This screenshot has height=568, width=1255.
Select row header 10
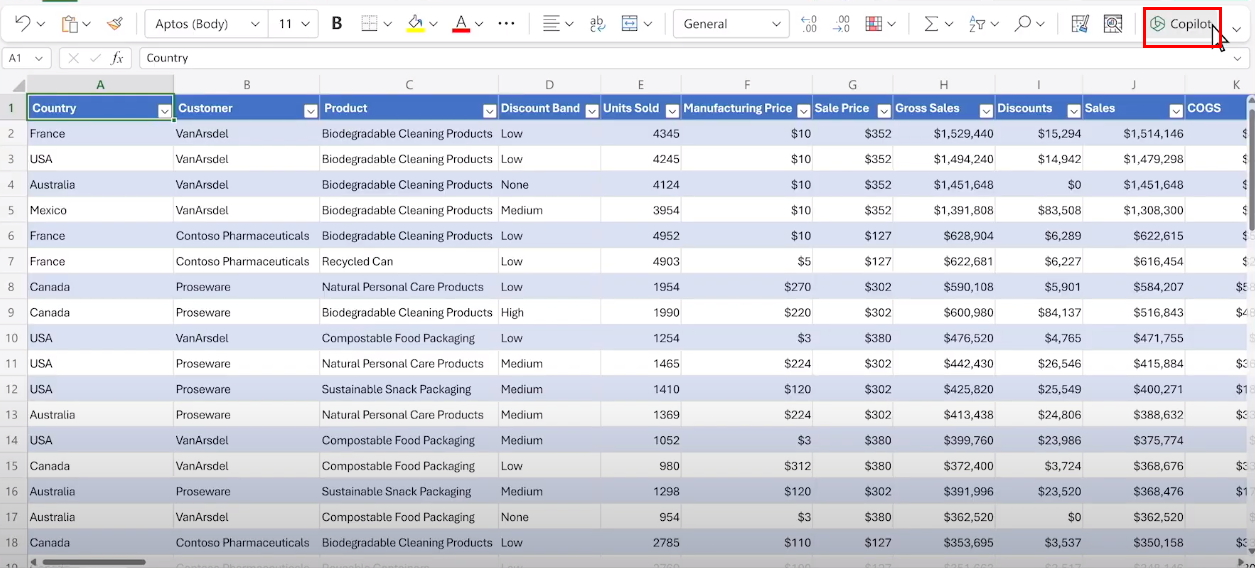[x=13, y=338]
